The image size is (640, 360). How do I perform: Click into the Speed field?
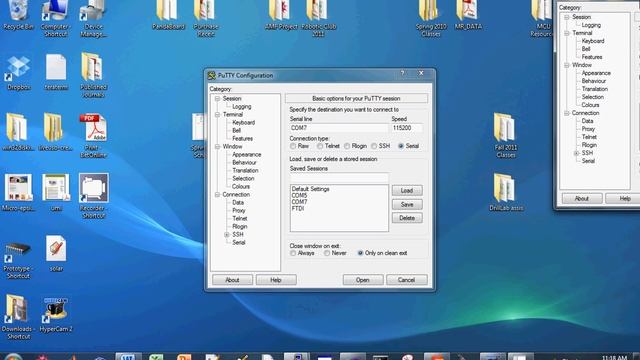coord(407,128)
